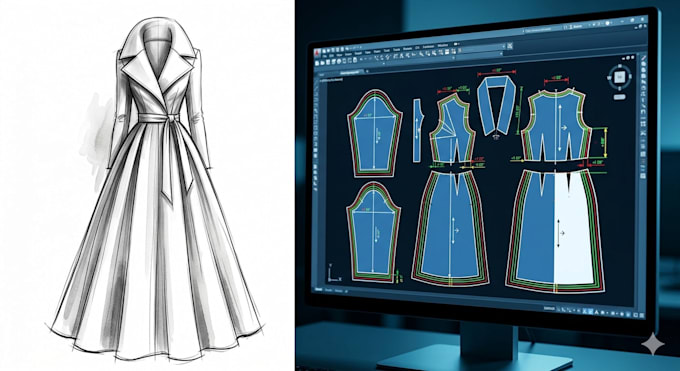Open the first menu in the menu bar

point(324,56)
